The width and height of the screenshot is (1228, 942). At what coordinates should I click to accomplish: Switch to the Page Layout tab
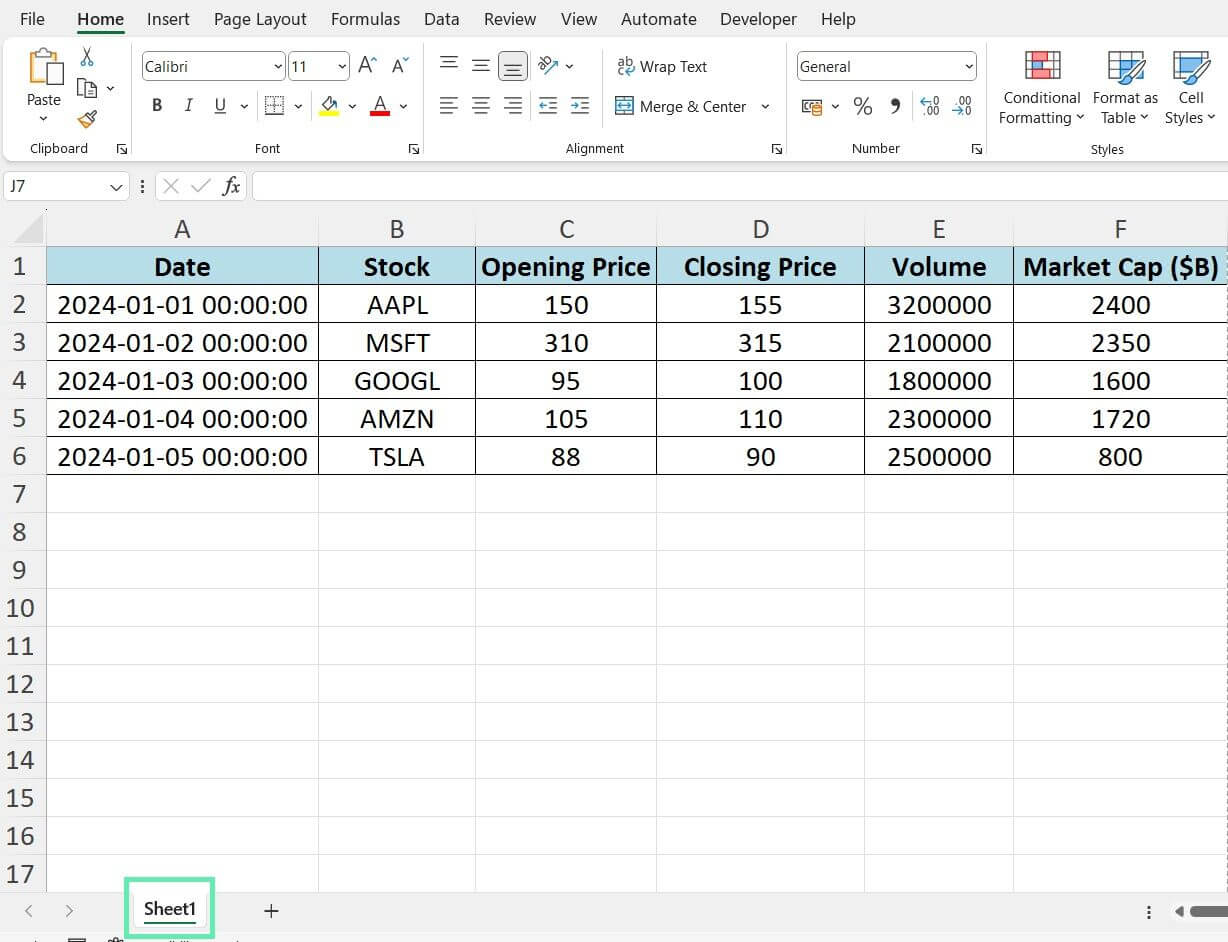coord(260,19)
